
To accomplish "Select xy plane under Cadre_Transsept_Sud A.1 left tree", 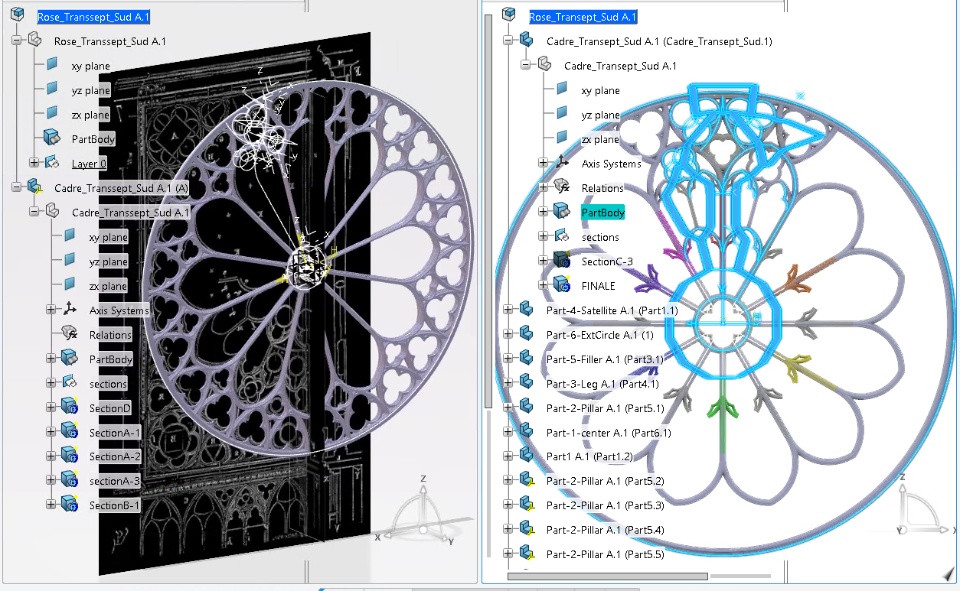I will tap(108, 238).
